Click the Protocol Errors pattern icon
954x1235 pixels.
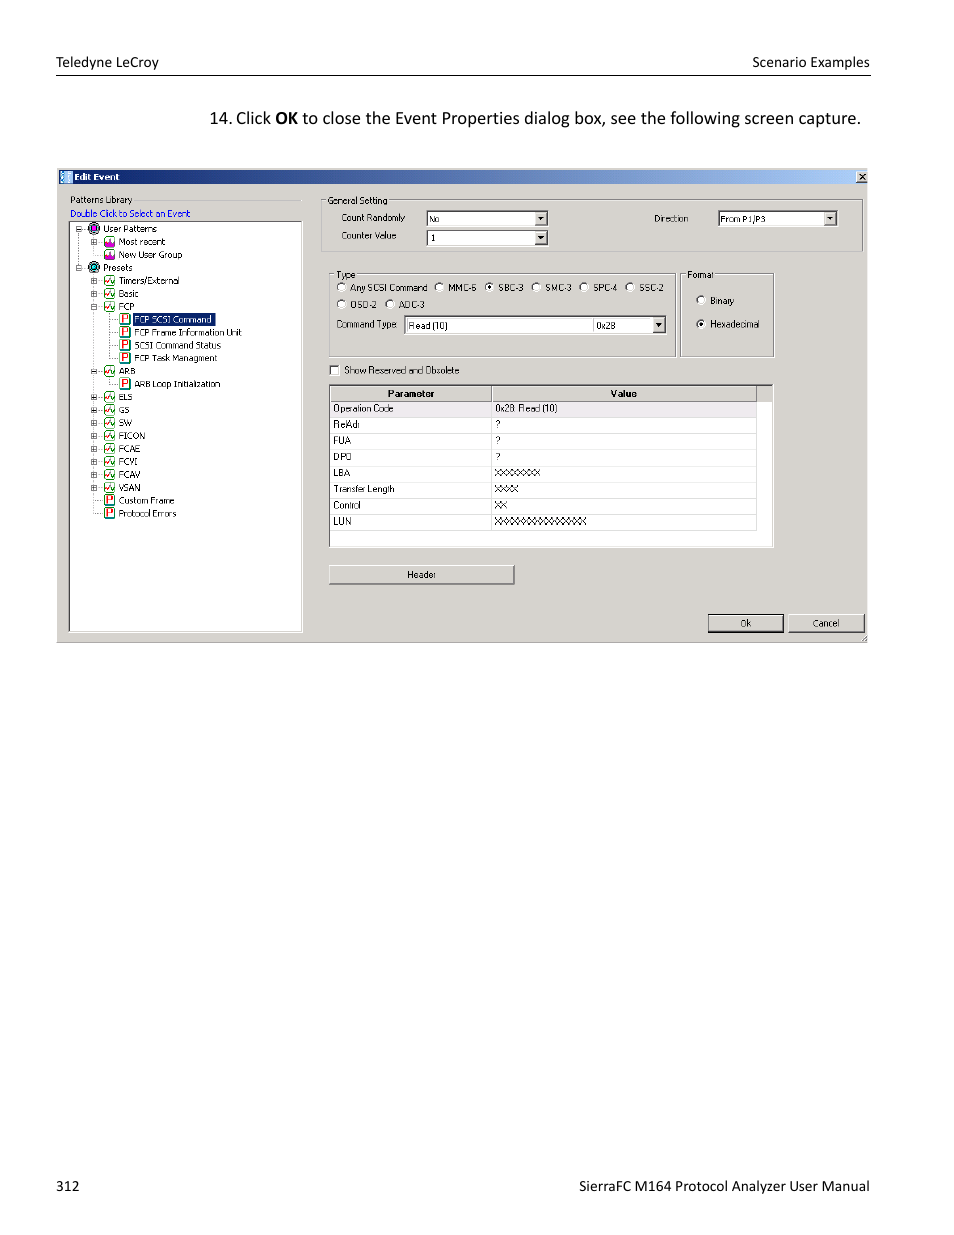pos(110,513)
